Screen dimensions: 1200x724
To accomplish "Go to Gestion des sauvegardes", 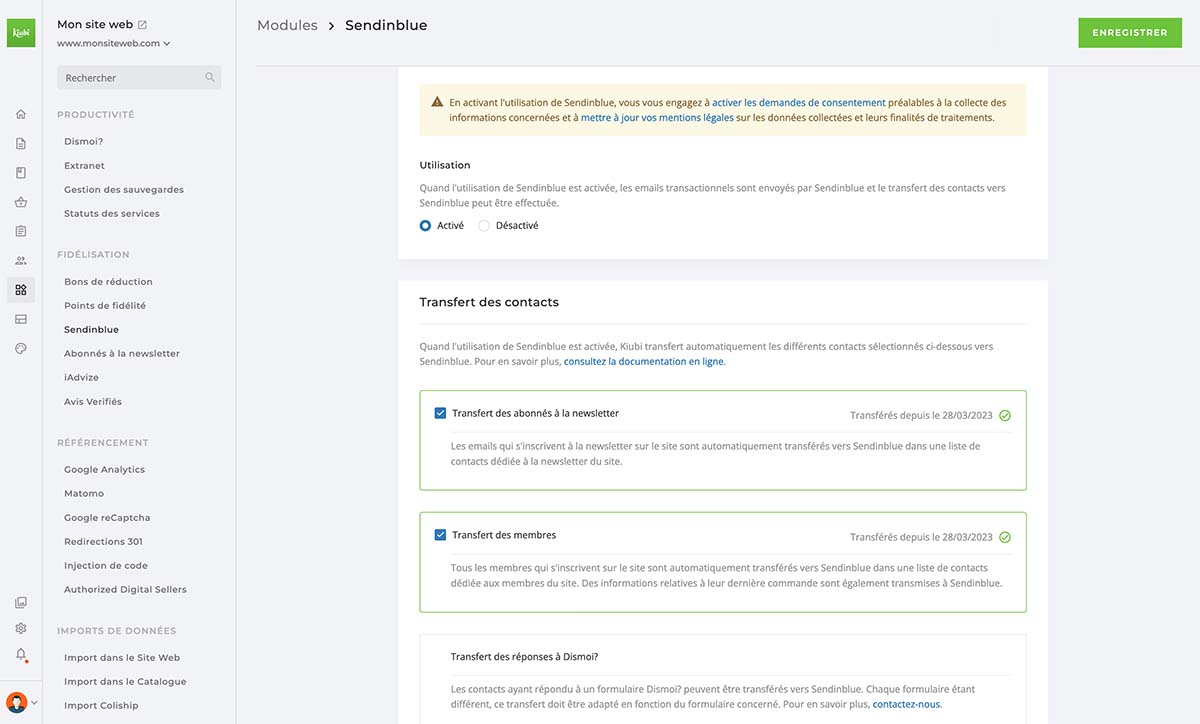I will (124, 190).
